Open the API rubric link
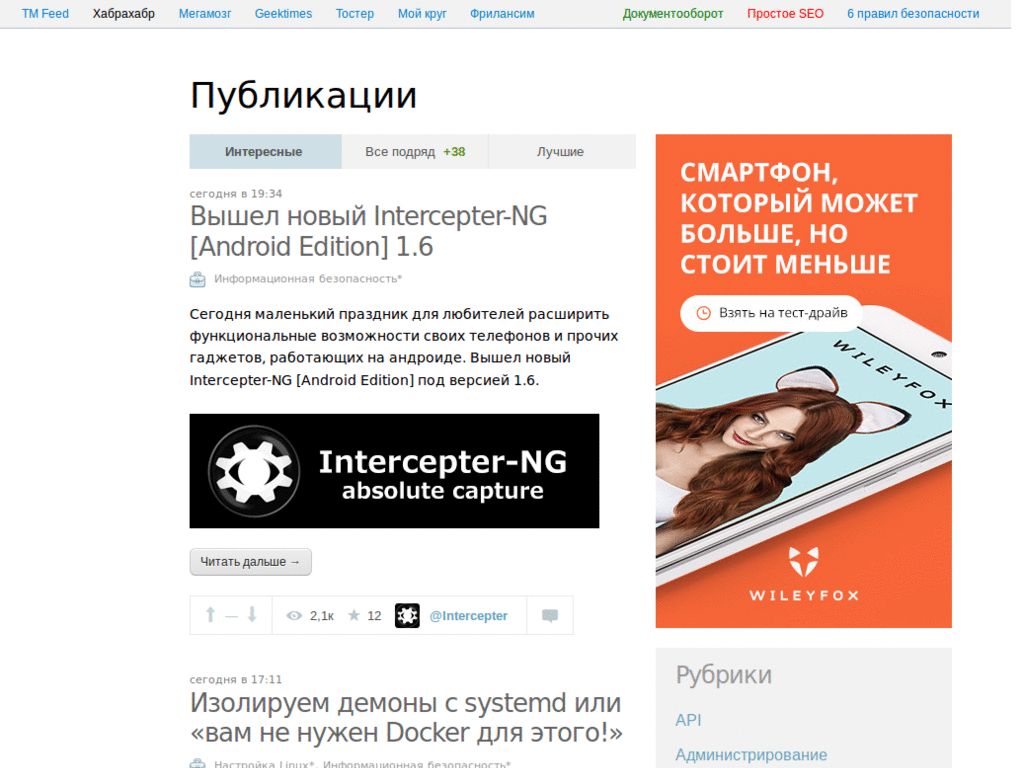The image size is (1024, 768). [x=689, y=719]
